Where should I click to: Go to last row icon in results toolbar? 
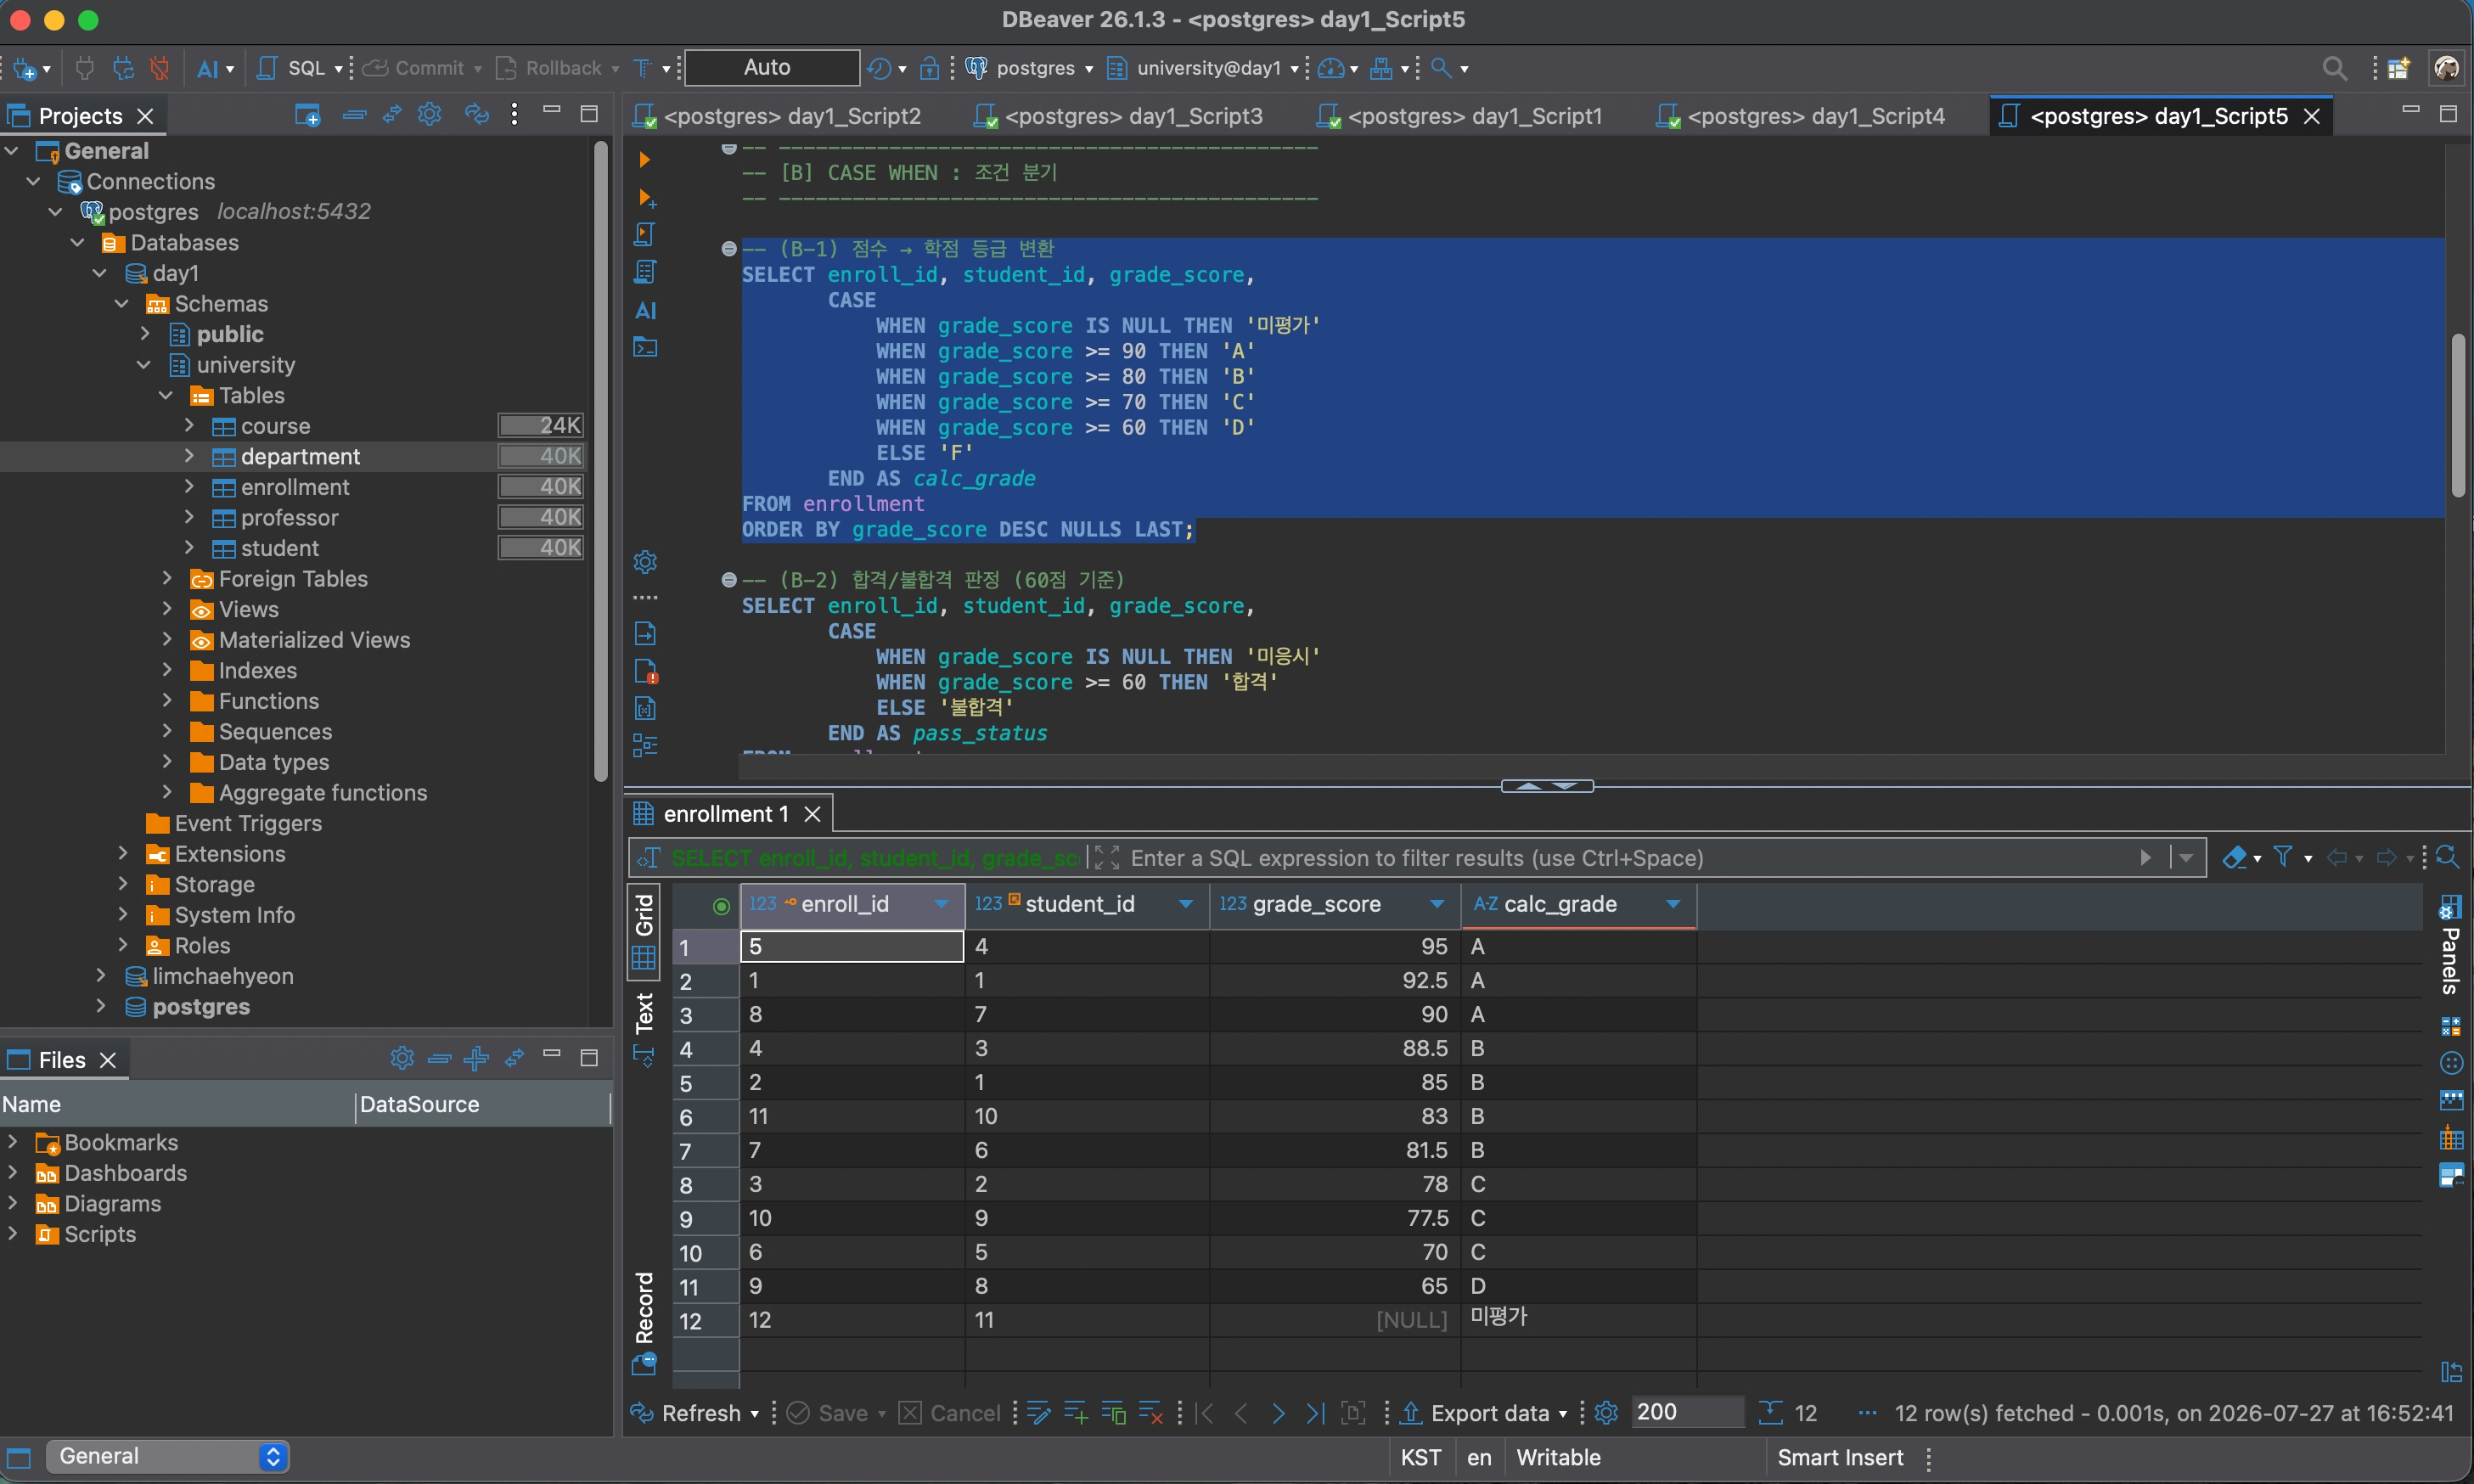(1316, 1413)
